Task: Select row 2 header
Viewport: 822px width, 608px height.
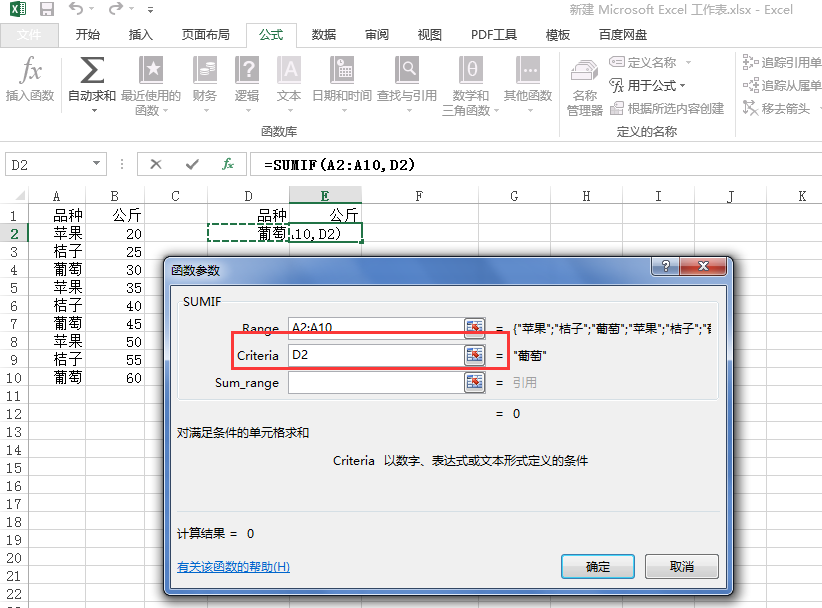Action: (x=14, y=233)
